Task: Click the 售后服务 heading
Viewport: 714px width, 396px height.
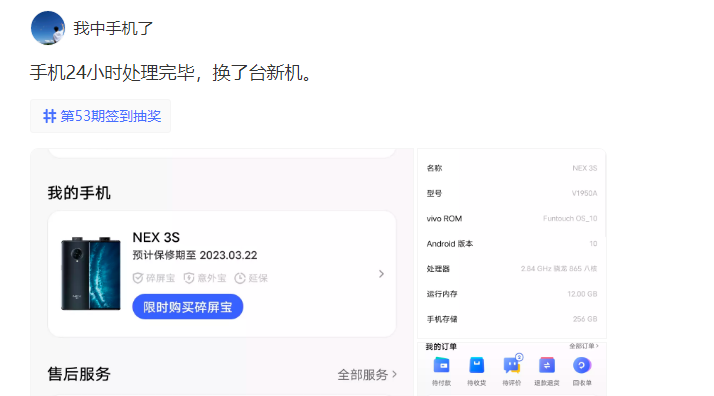Action: (x=79, y=374)
